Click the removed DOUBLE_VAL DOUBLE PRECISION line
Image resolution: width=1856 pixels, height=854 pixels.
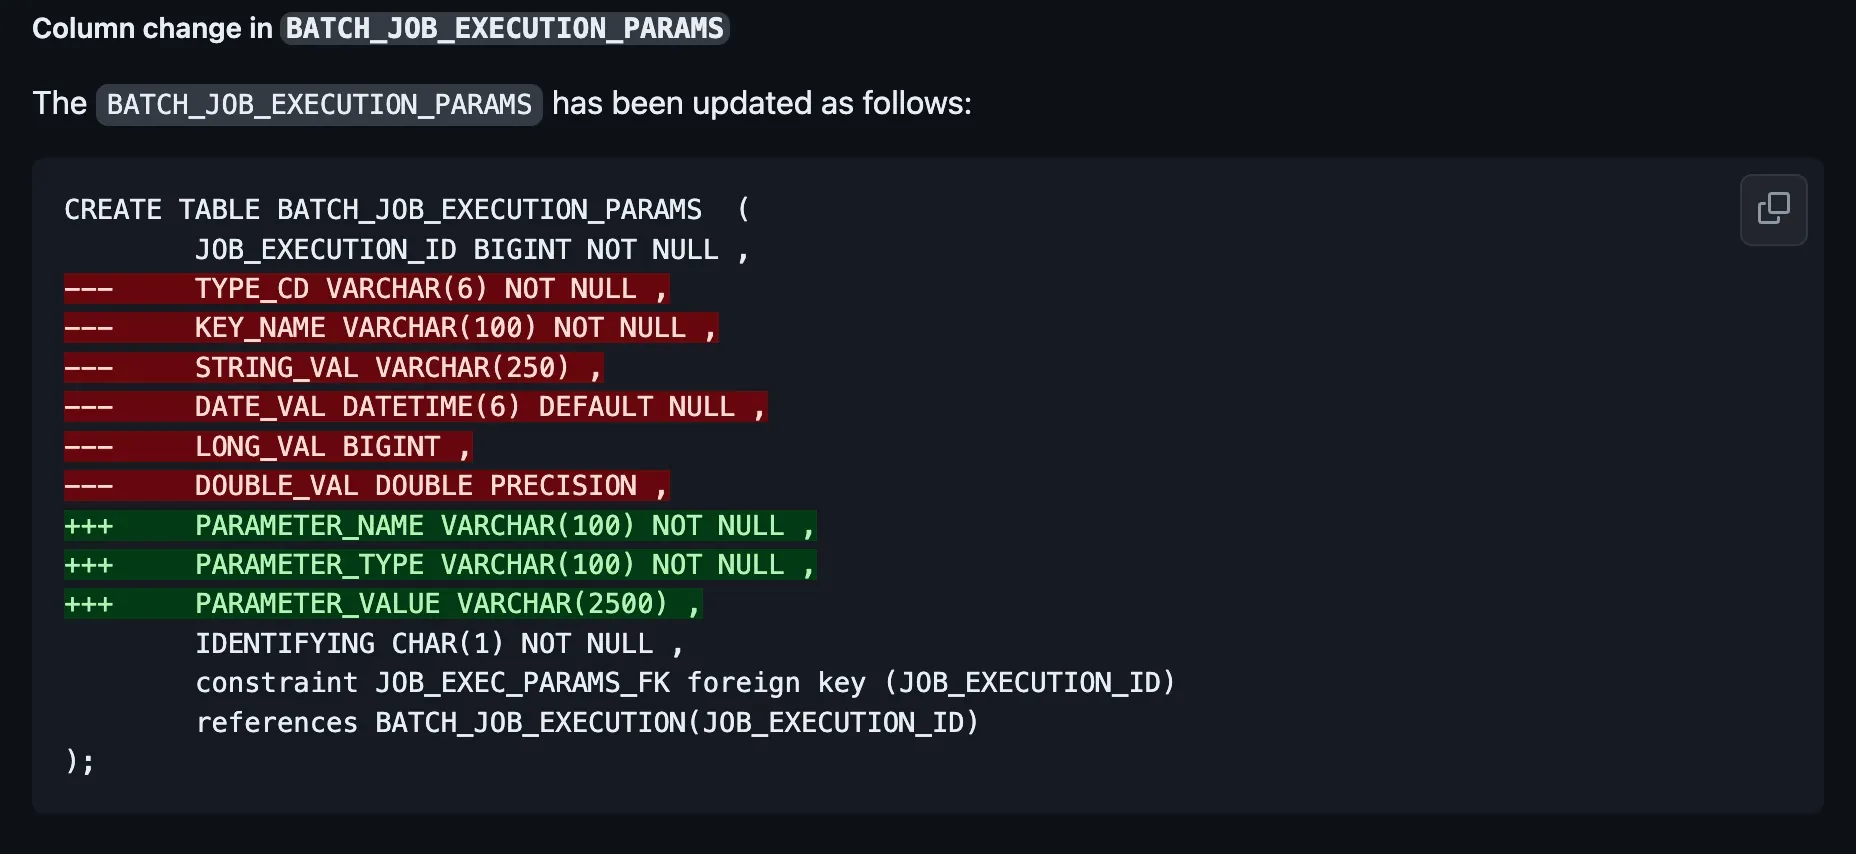[367, 486]
